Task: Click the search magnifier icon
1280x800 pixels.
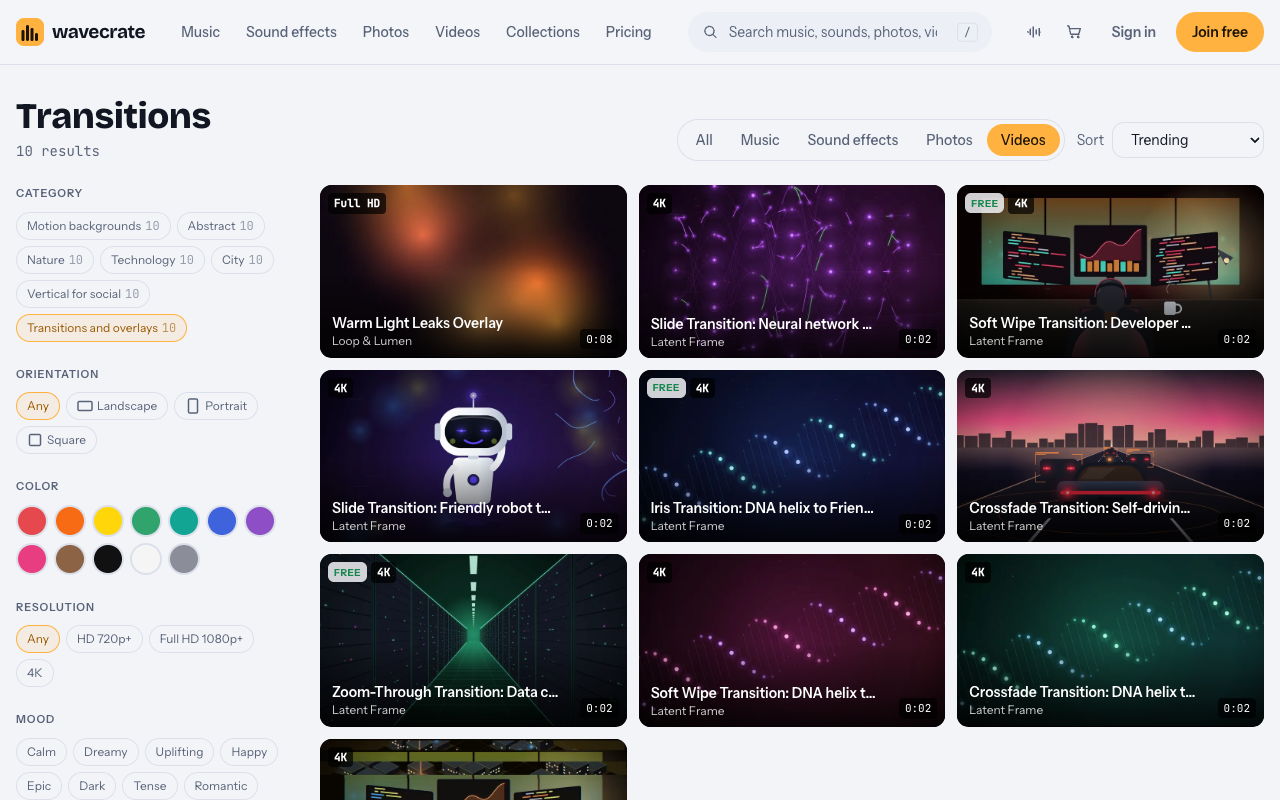Action: click(711, 32)
